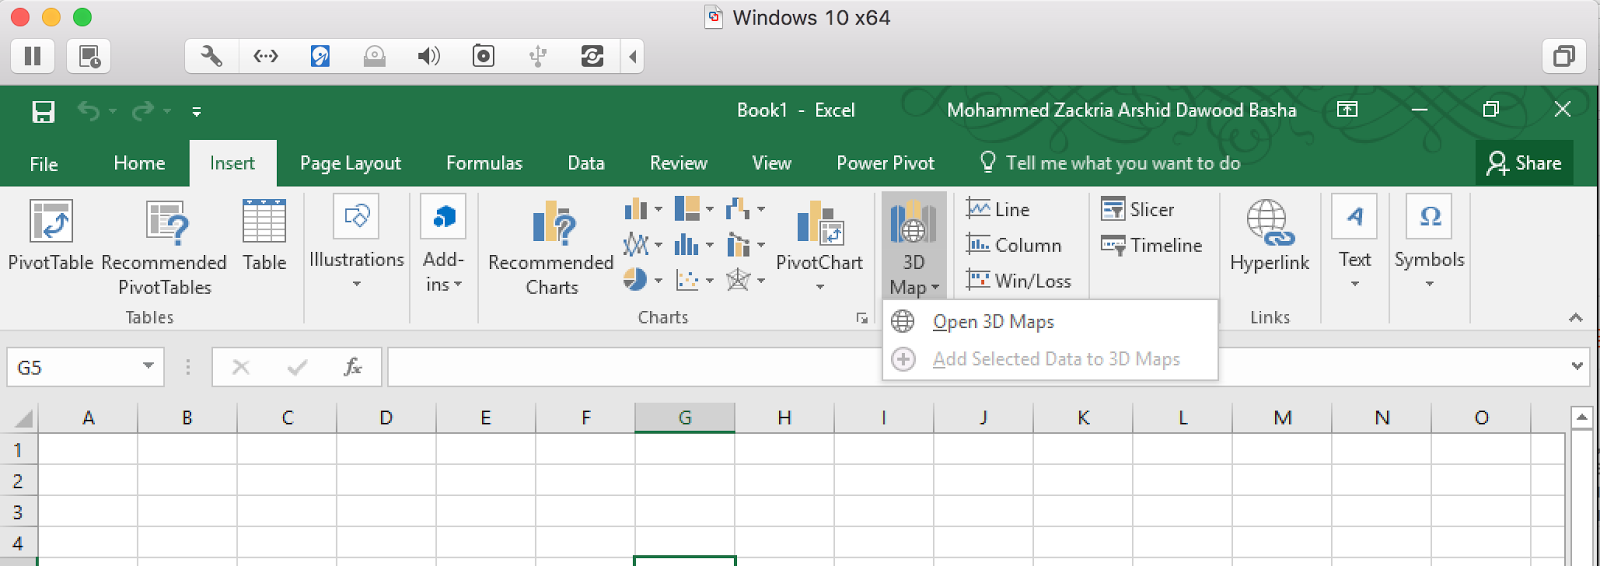Open the Name Box dropdown arrow
Screen dimensions: 1600x566
coord(148,366)
